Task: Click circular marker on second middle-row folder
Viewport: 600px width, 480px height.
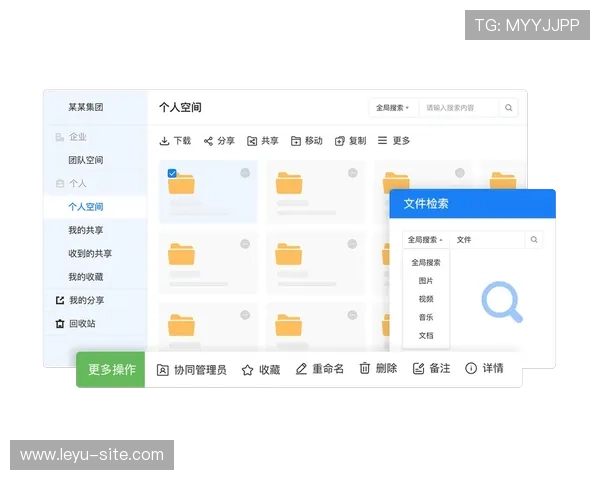Action: click(x=352, y=244)
